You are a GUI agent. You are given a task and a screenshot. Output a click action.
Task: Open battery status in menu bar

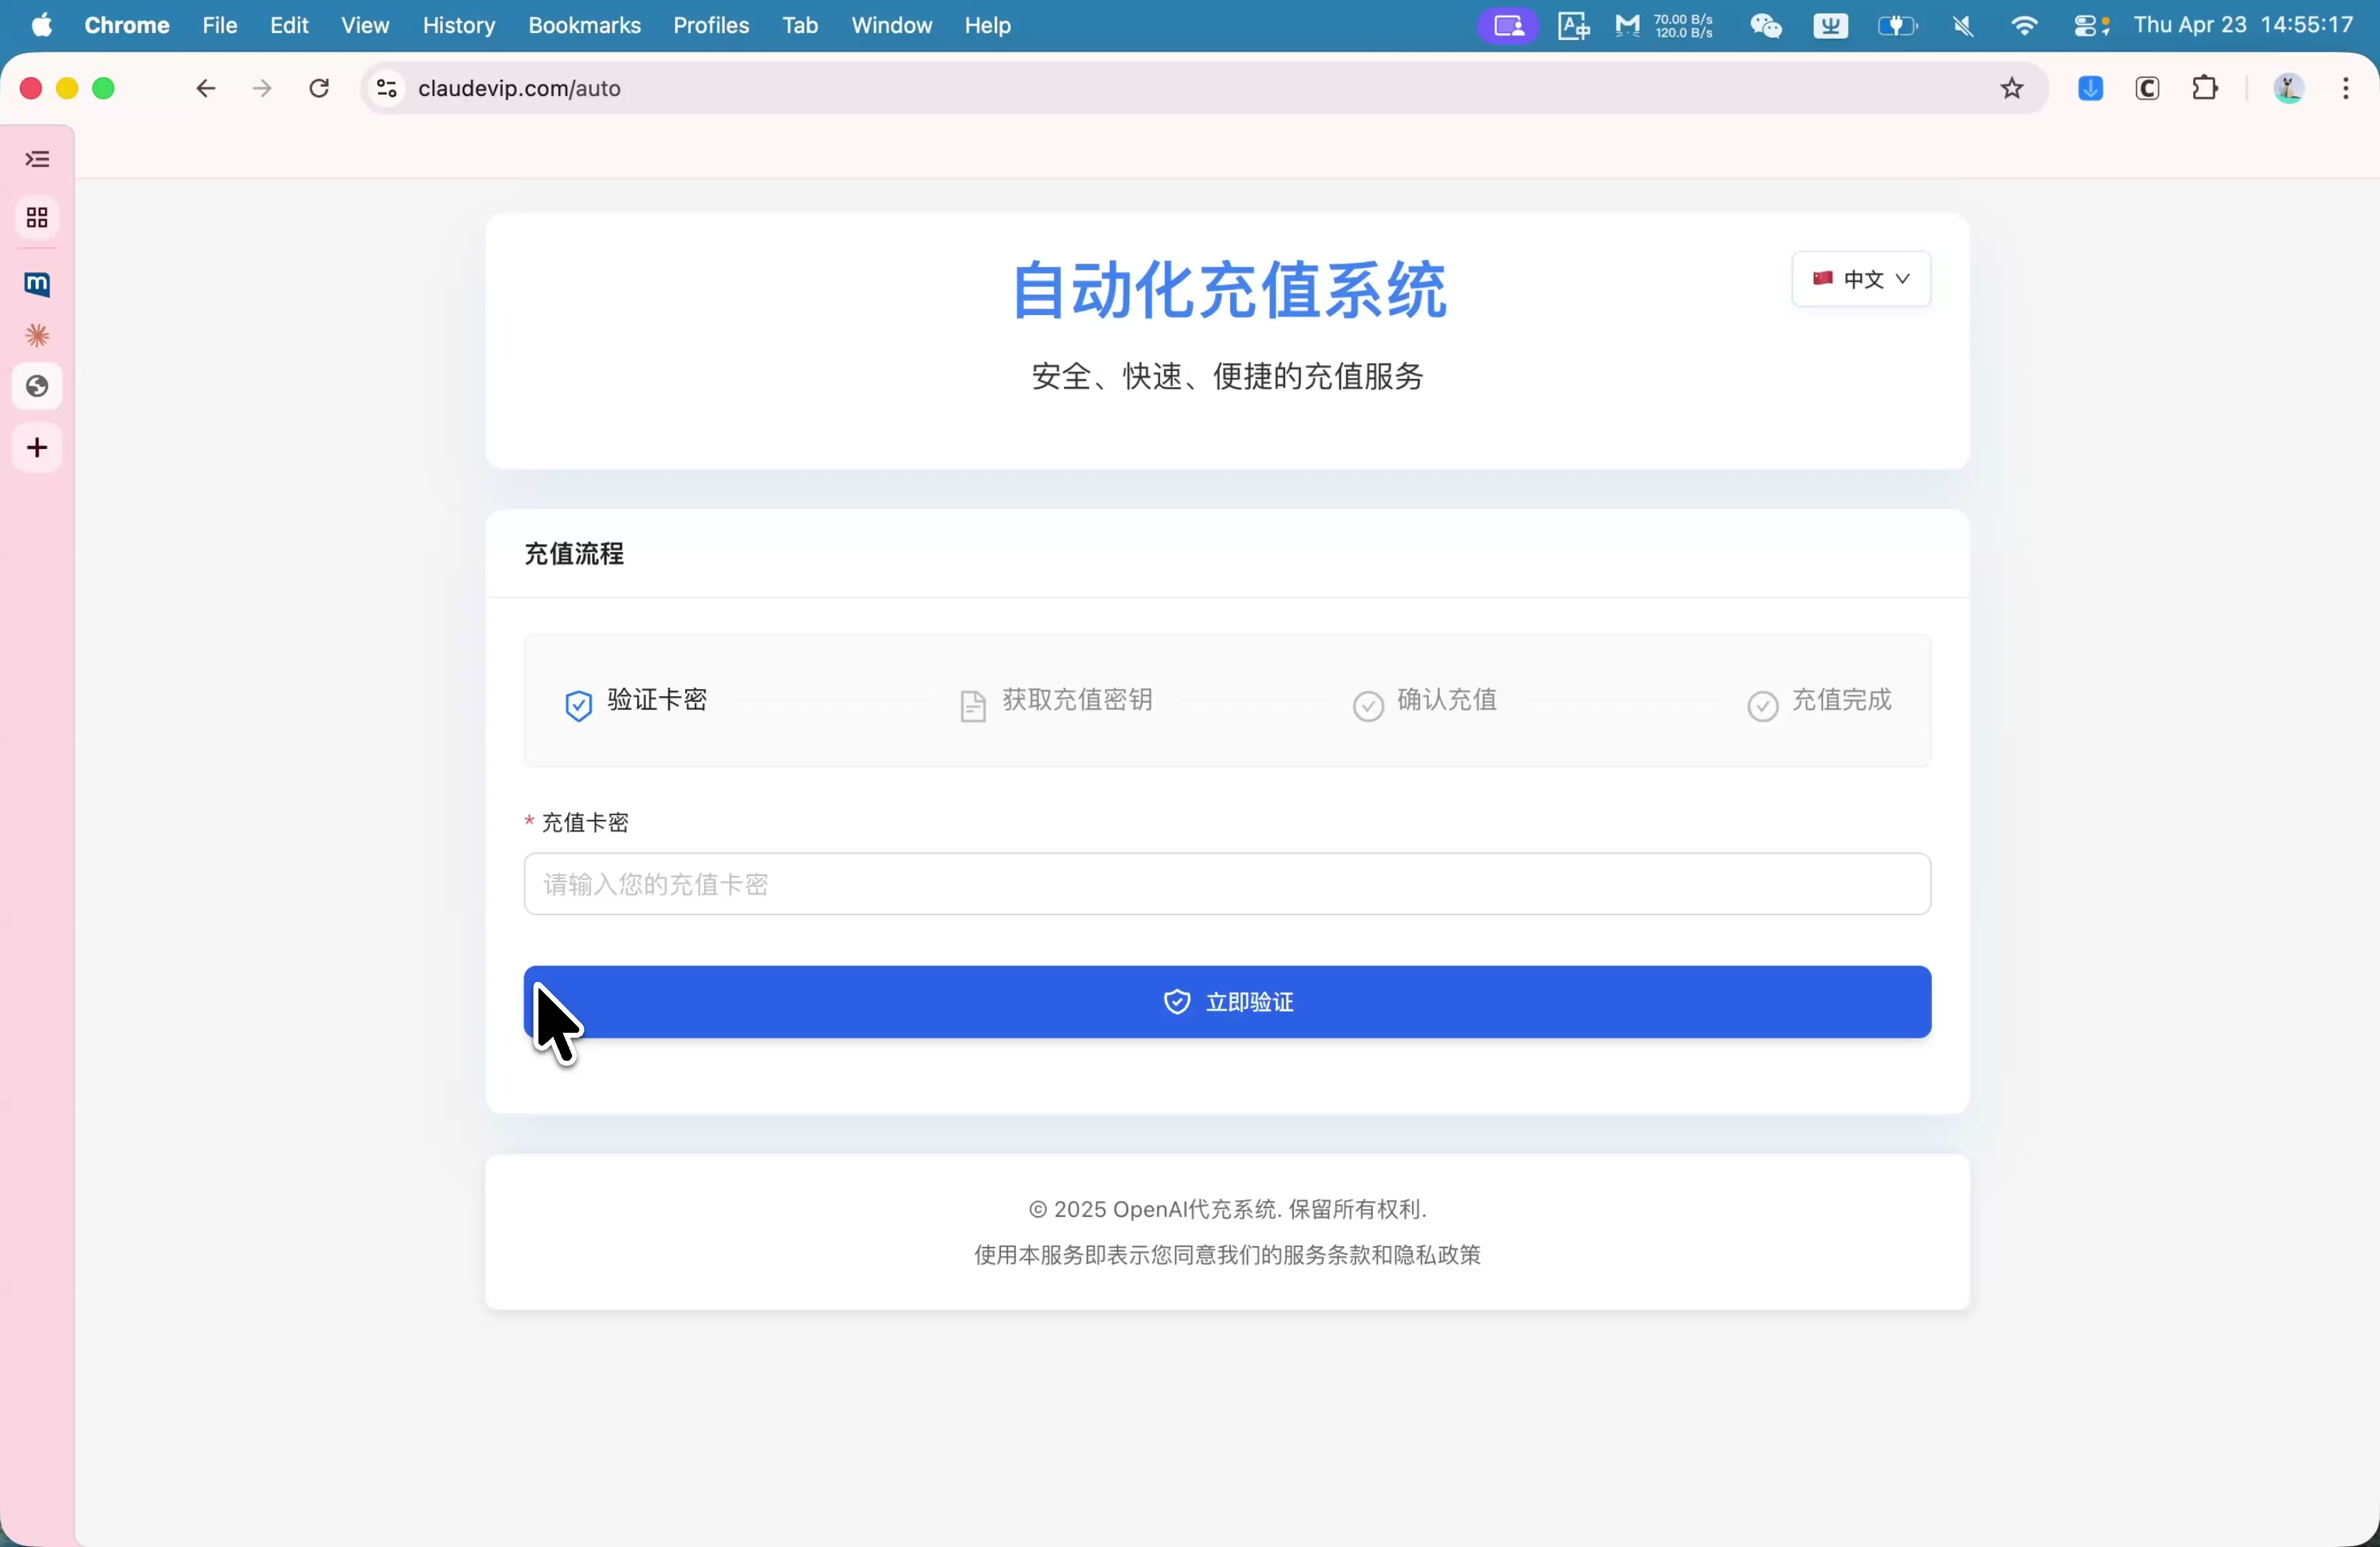click(x=1896, y=26)
